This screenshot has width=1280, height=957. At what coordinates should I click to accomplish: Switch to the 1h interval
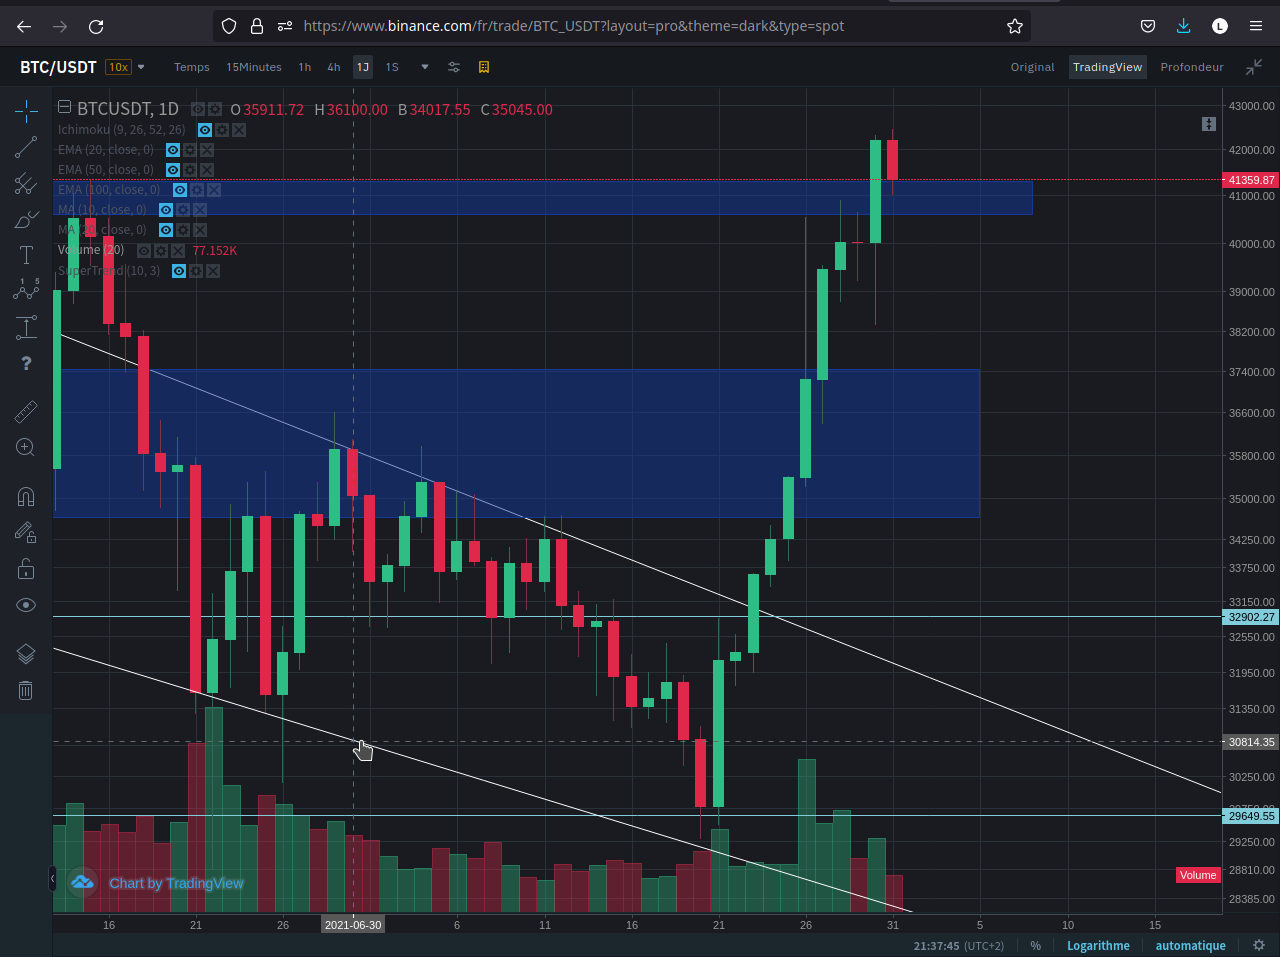305,67
